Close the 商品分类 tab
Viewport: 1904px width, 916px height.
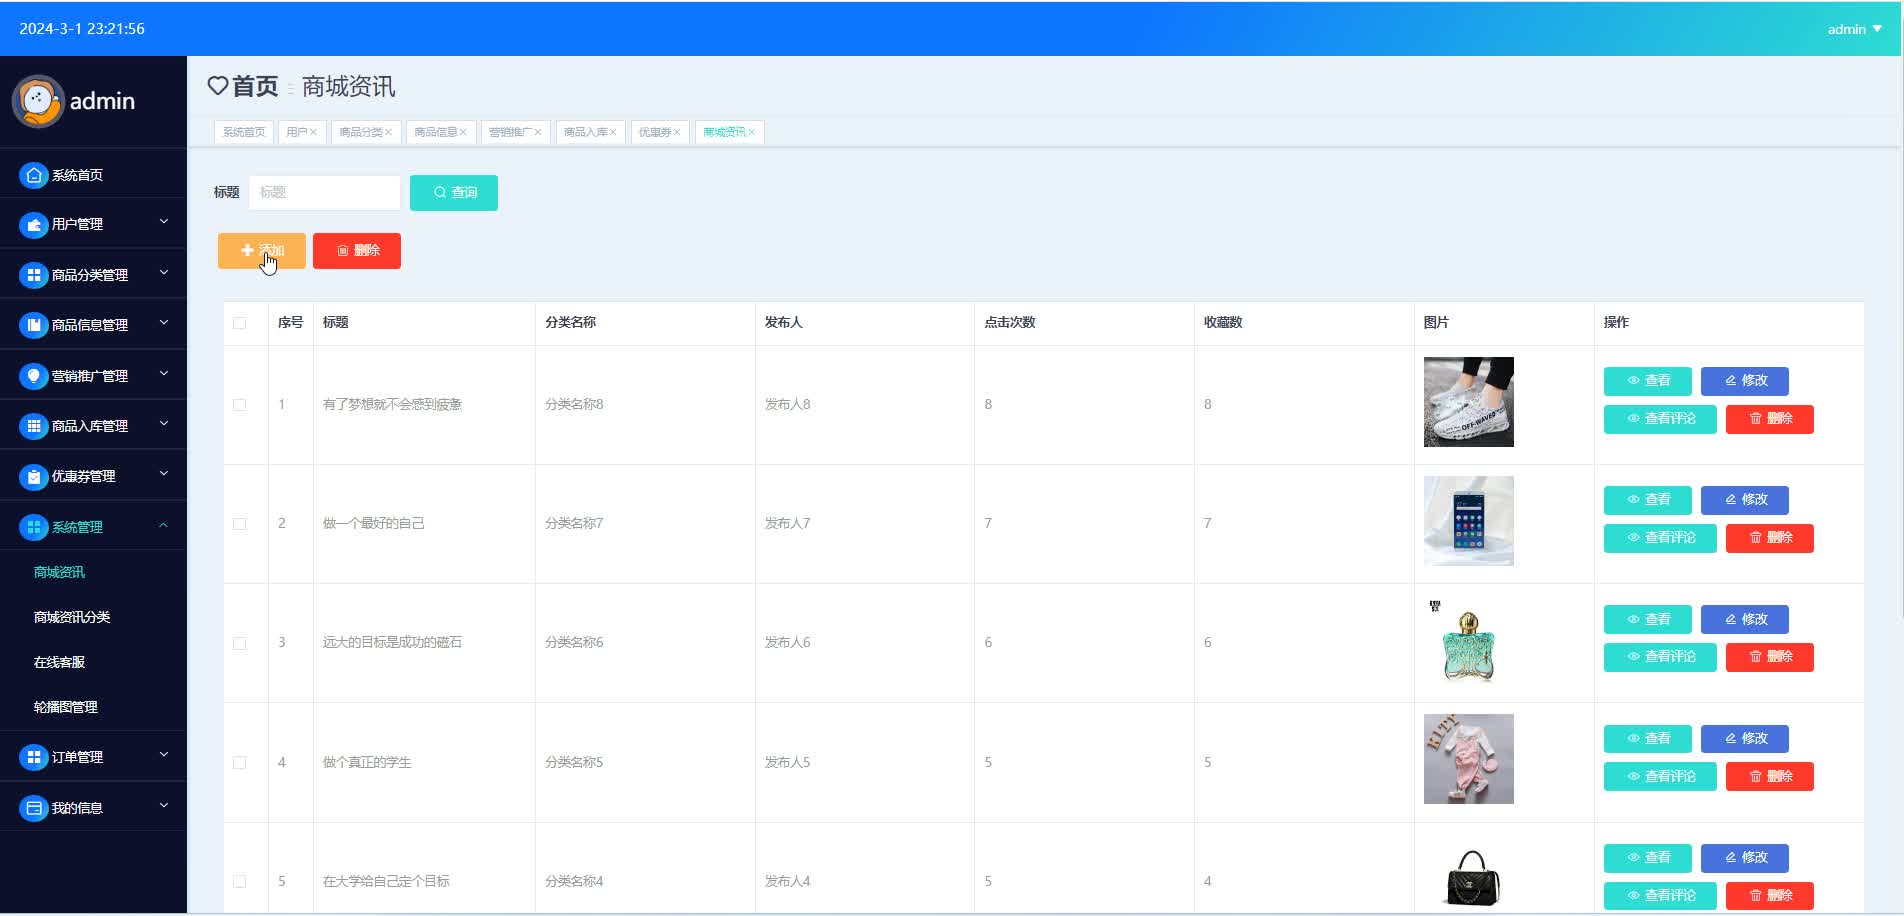(389, 132)
